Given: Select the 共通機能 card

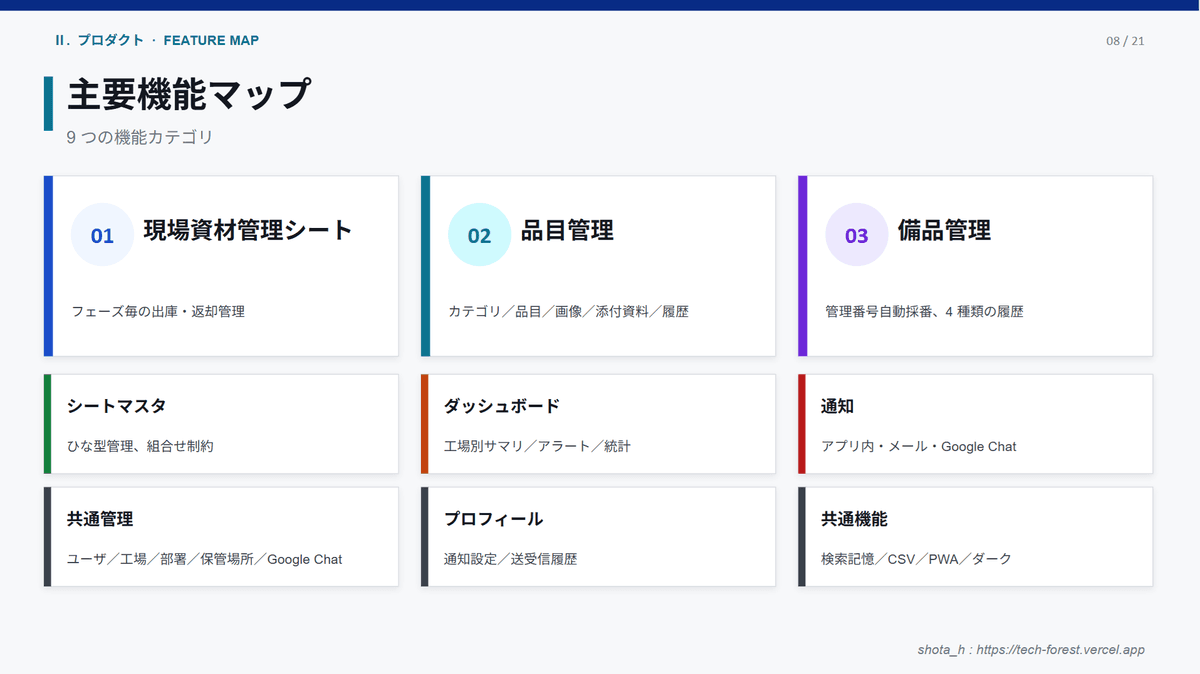Looking at the screenshot, I should 975,537.
